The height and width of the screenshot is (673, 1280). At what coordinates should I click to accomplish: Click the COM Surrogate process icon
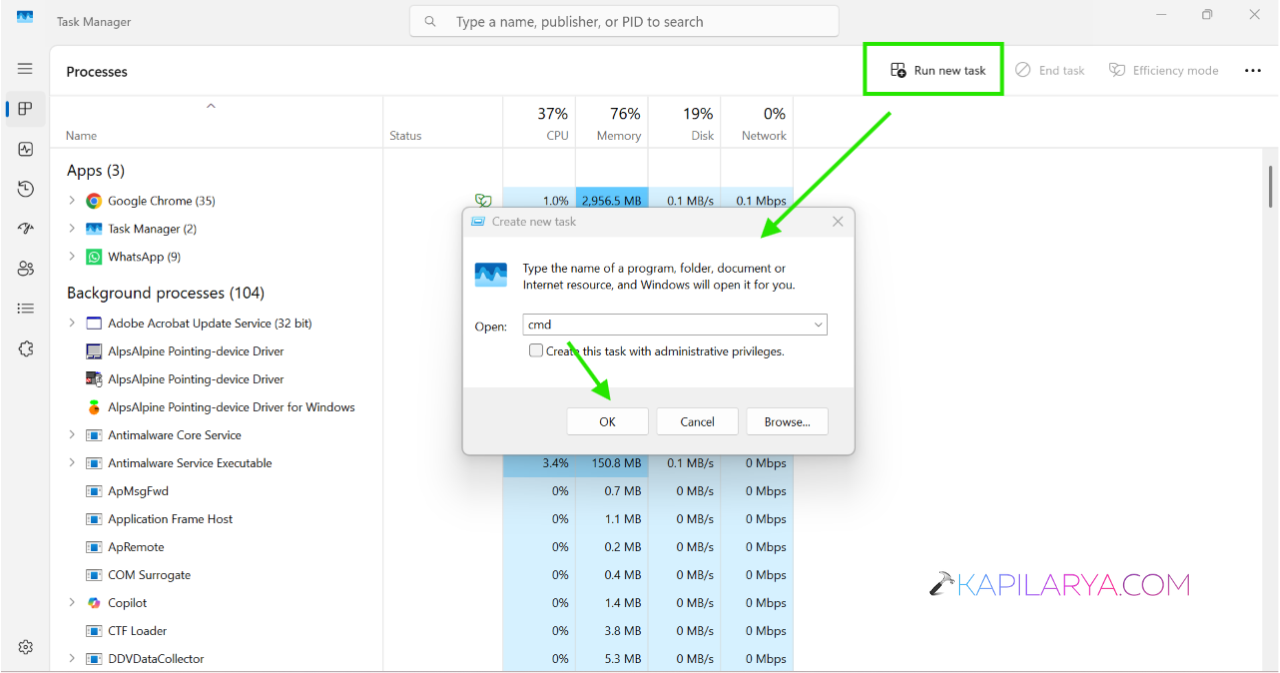94,575
